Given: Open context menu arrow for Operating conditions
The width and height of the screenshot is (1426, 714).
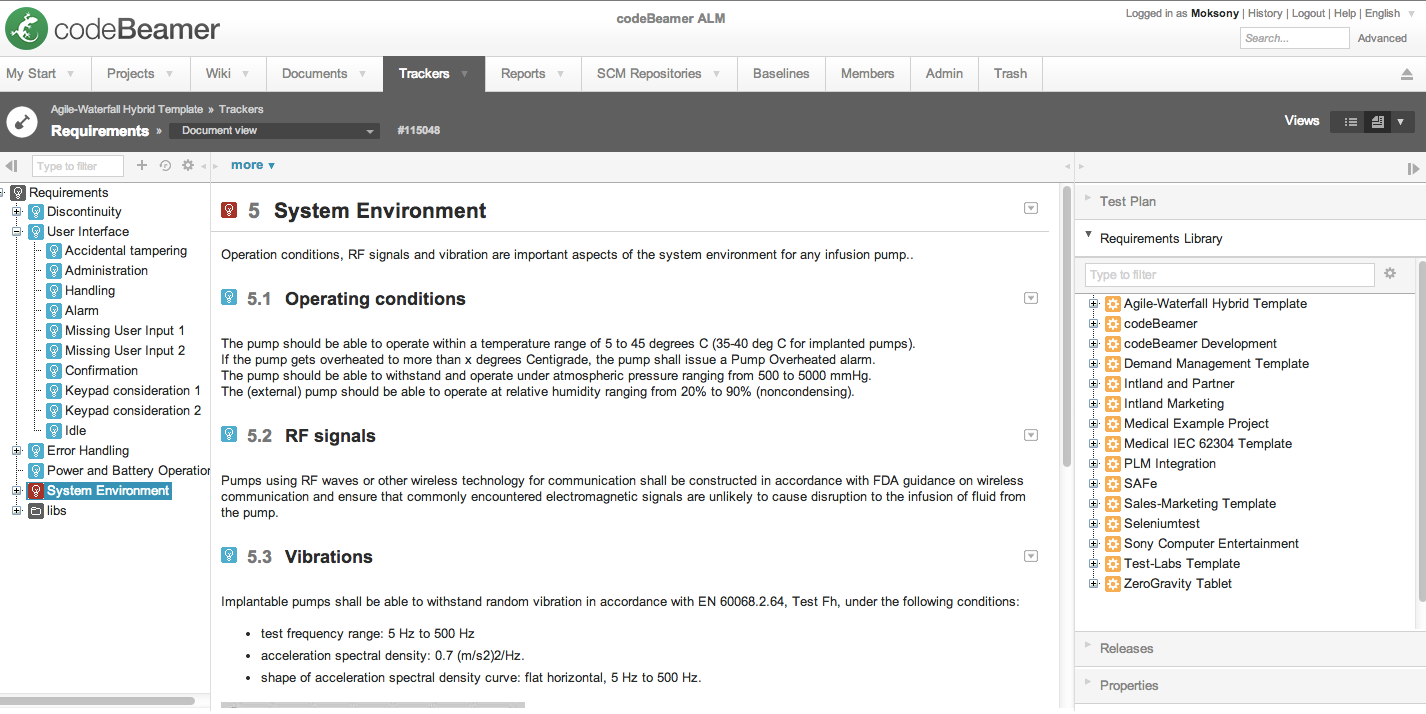Looking at the screenshot, I should click(x=1031, y=298).
